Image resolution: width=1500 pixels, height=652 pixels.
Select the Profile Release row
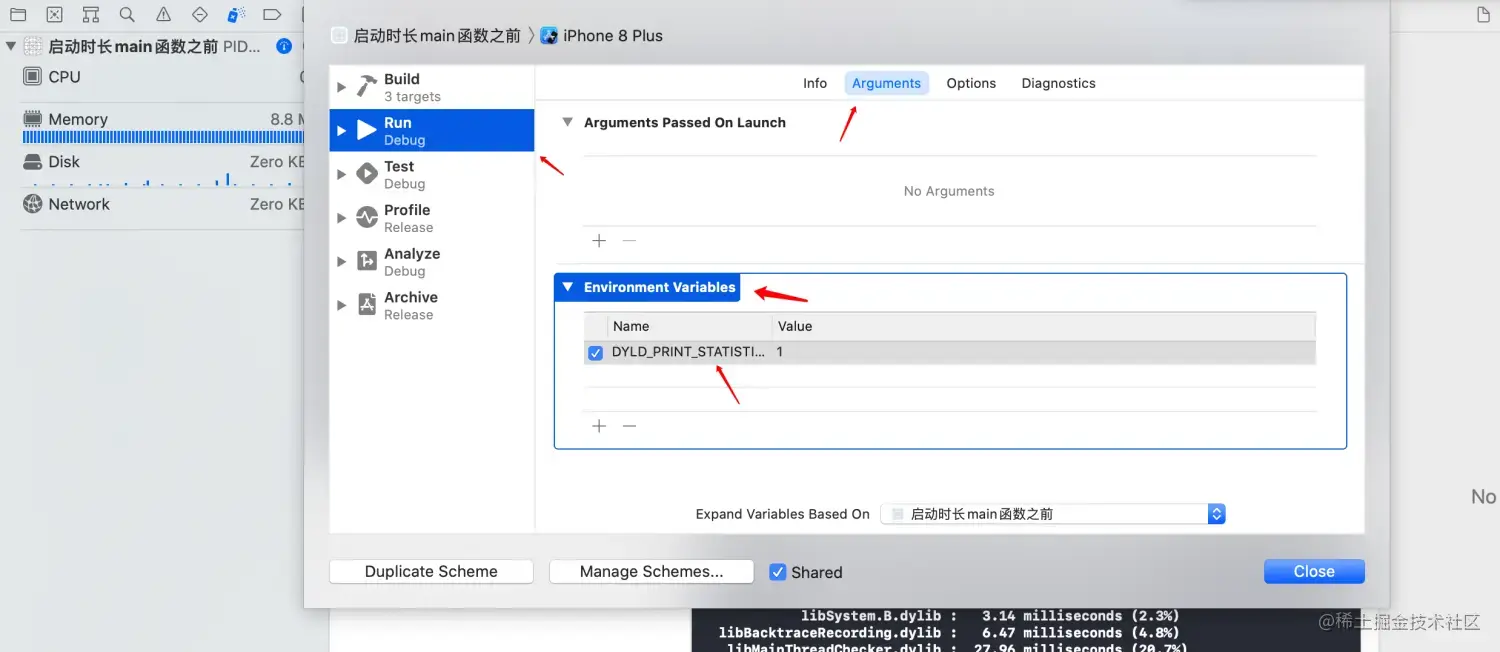(x=432, y=218)
